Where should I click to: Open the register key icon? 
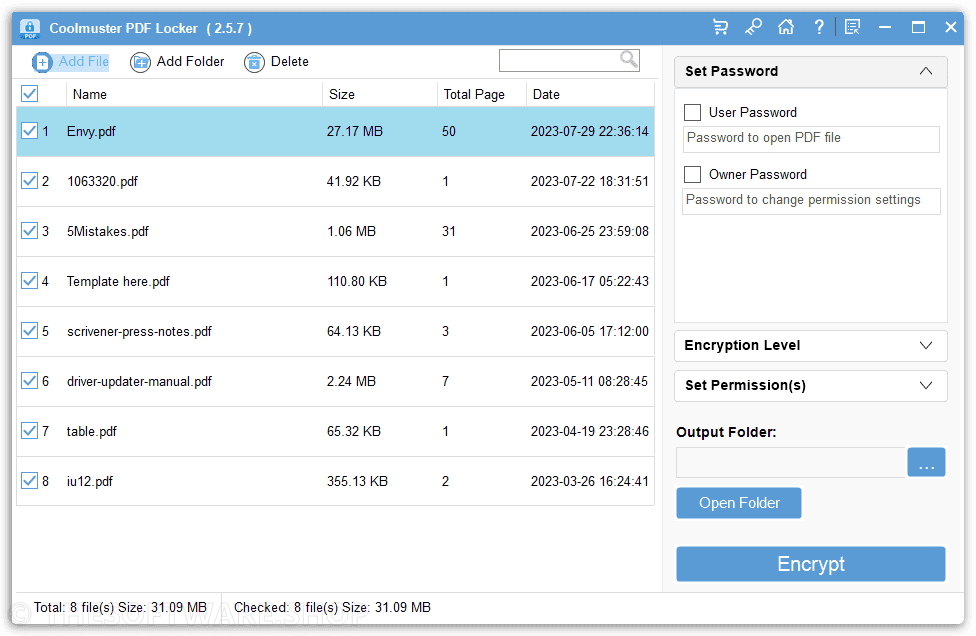pyautogui.click(x=753, y=27)
